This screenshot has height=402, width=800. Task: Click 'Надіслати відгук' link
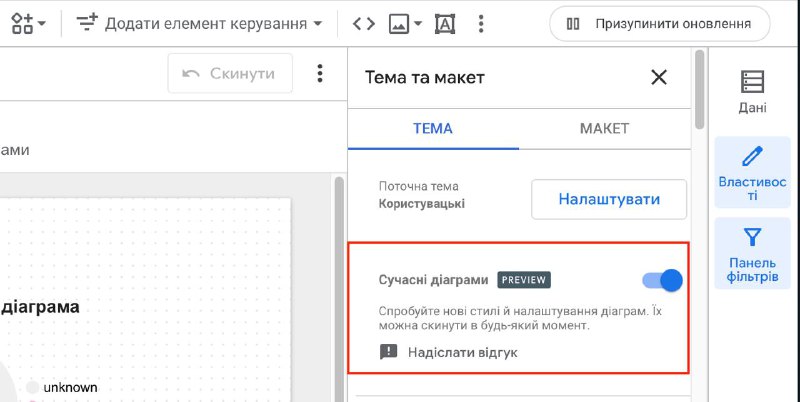click(462, 353)
